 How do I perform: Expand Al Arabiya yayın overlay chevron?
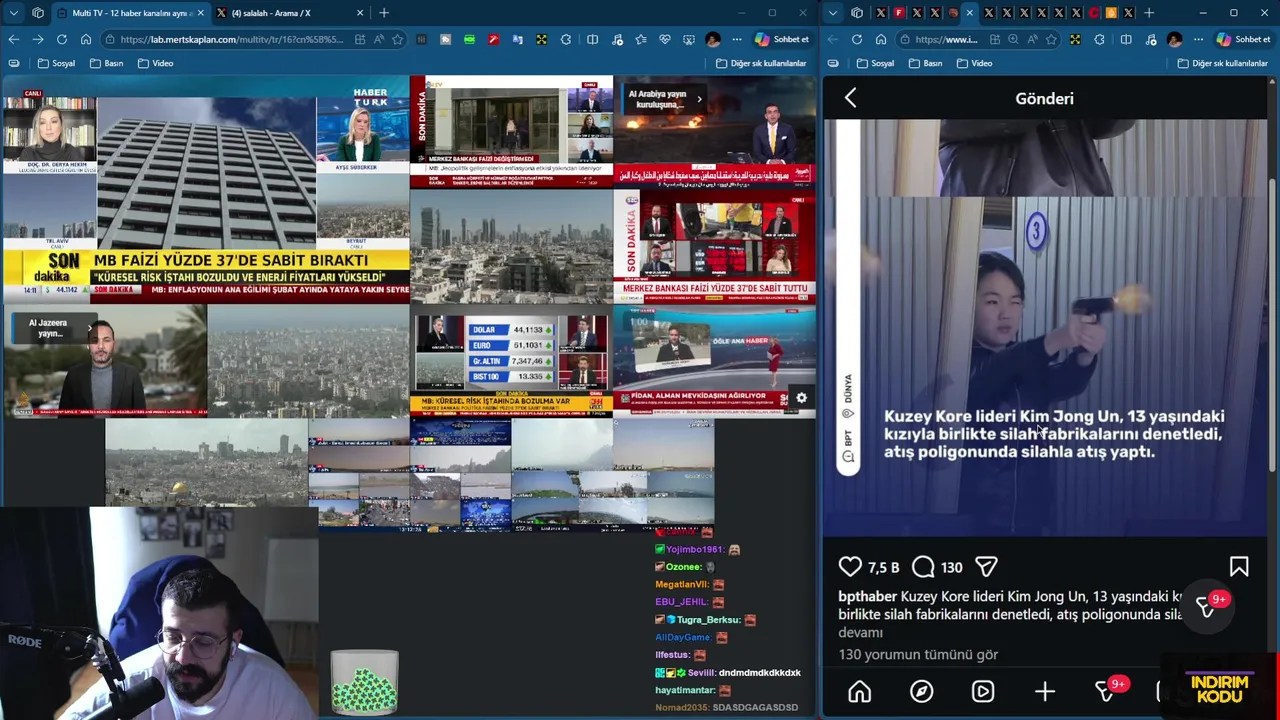click(699, 99)
